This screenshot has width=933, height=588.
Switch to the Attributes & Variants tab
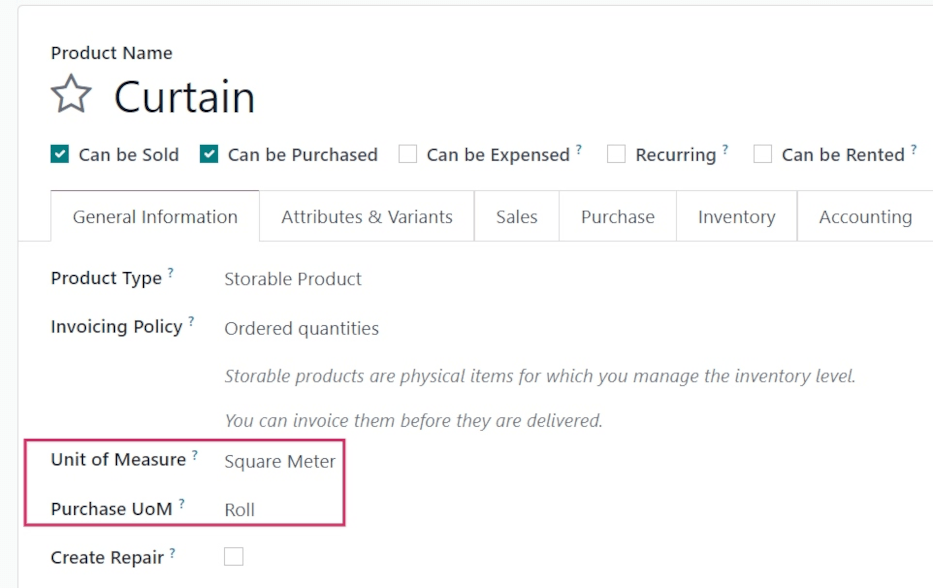tap(366, 216)
